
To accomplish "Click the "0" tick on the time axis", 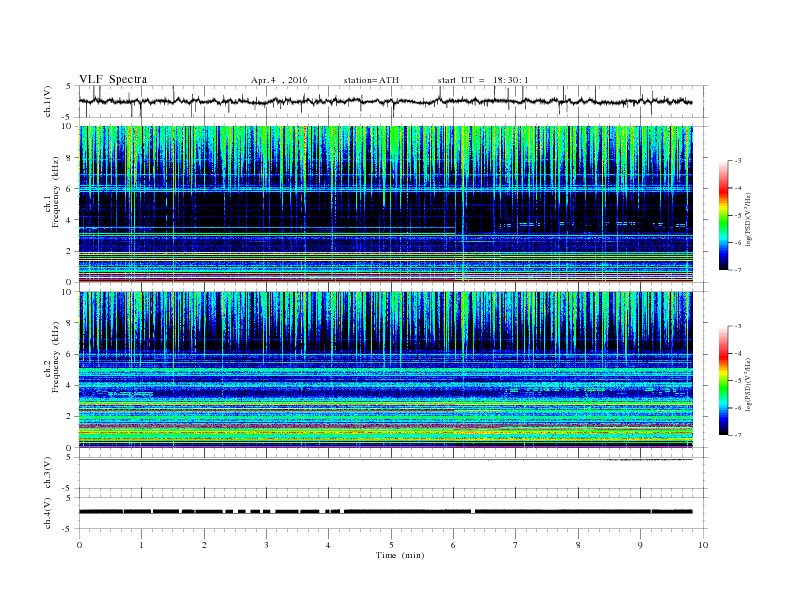I will pyautogui.click(x=79, y=545).
